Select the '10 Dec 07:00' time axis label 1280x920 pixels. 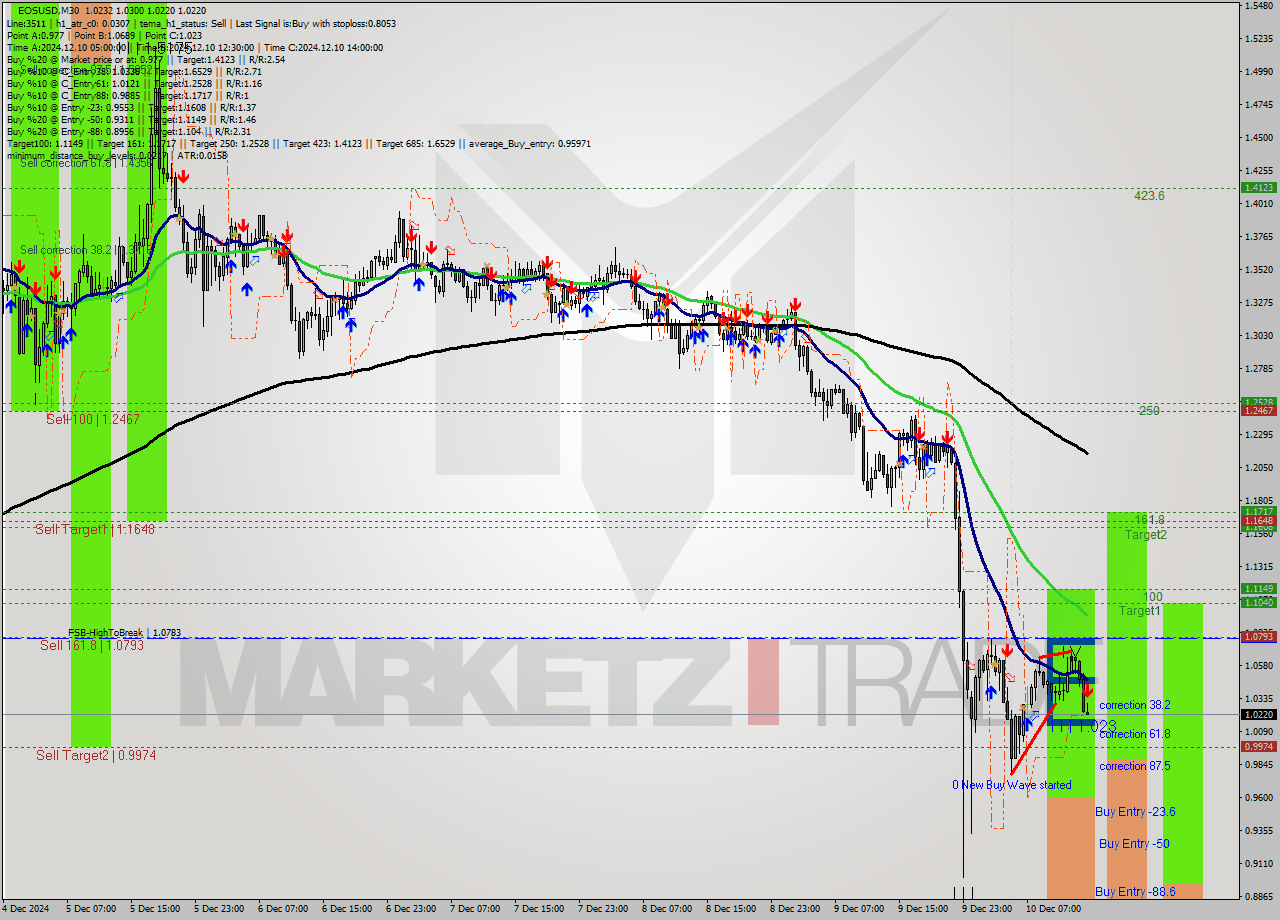pyautogui.click(x=1053, y=909)
